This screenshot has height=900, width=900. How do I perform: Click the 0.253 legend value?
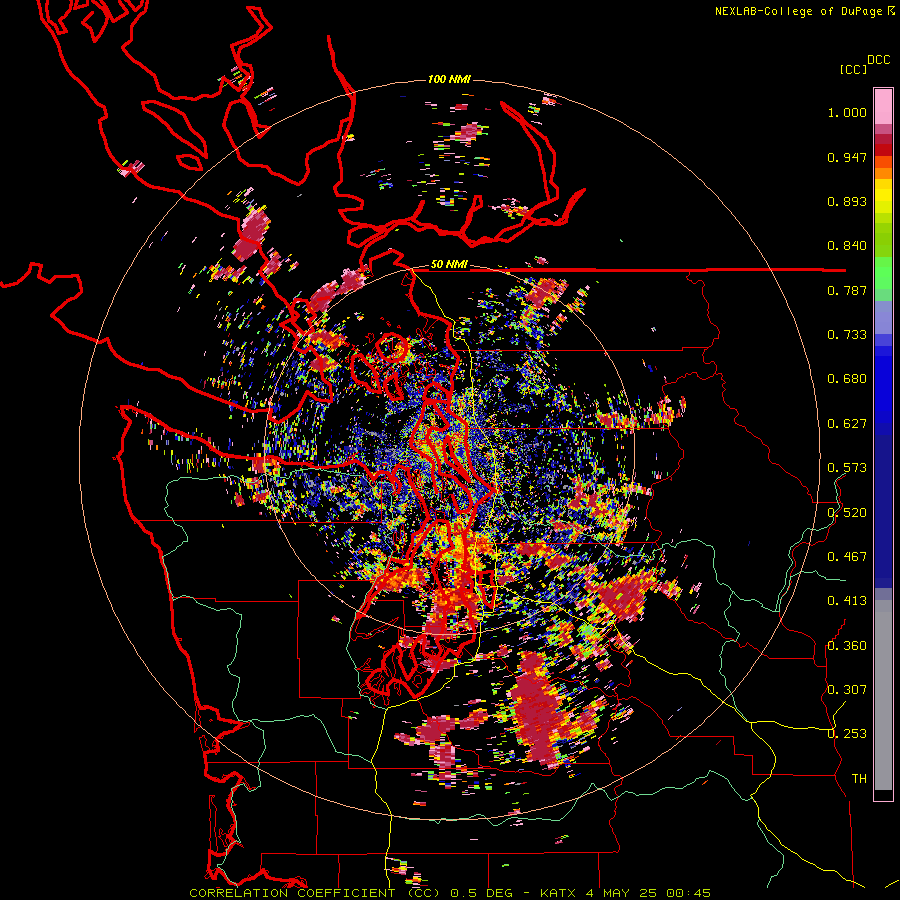click(847, 734)
